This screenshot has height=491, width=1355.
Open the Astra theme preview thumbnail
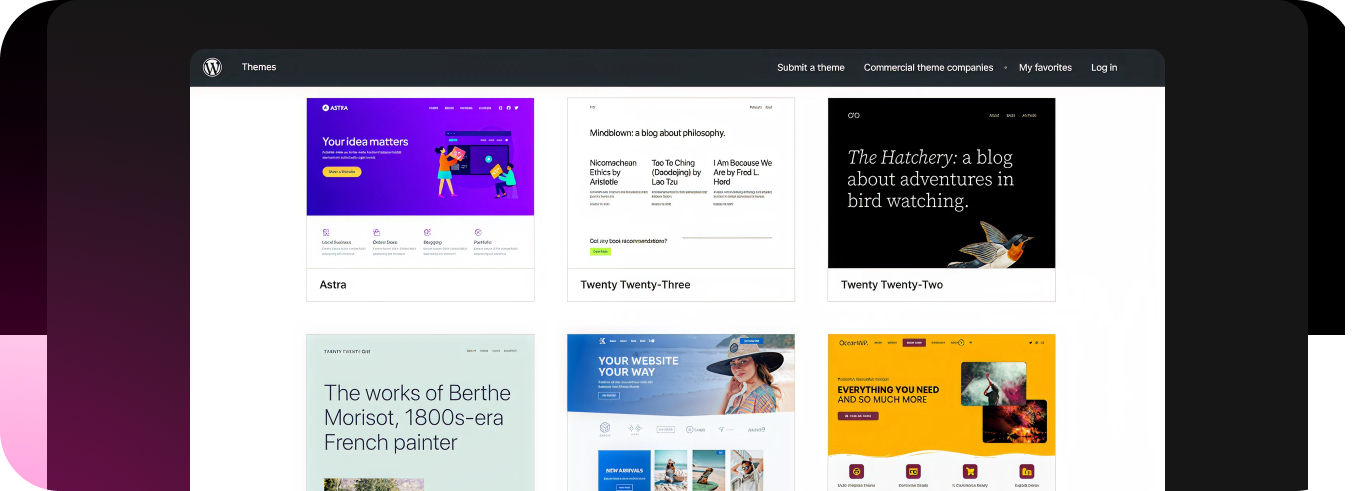coord(420,183)
